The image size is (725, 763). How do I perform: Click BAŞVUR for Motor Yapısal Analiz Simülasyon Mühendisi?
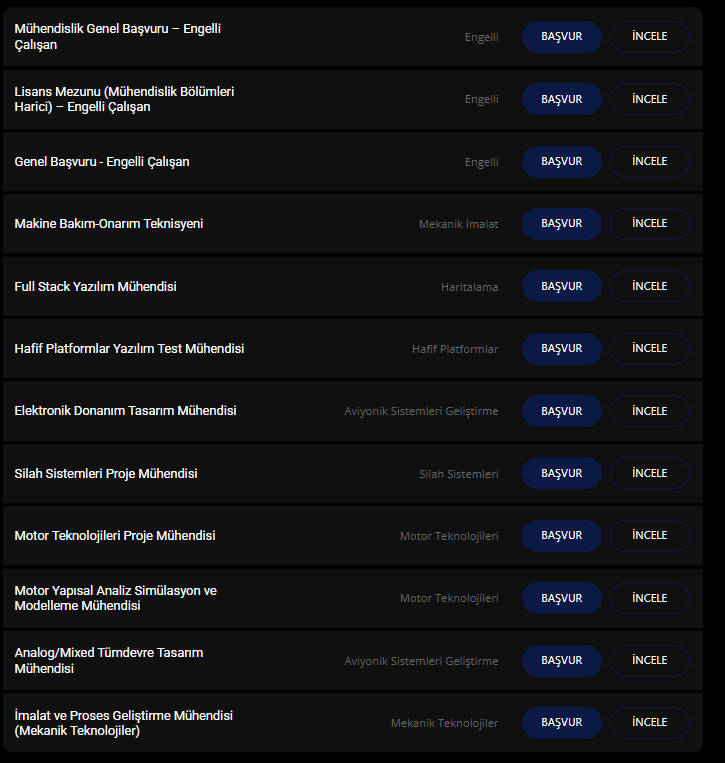561,598
